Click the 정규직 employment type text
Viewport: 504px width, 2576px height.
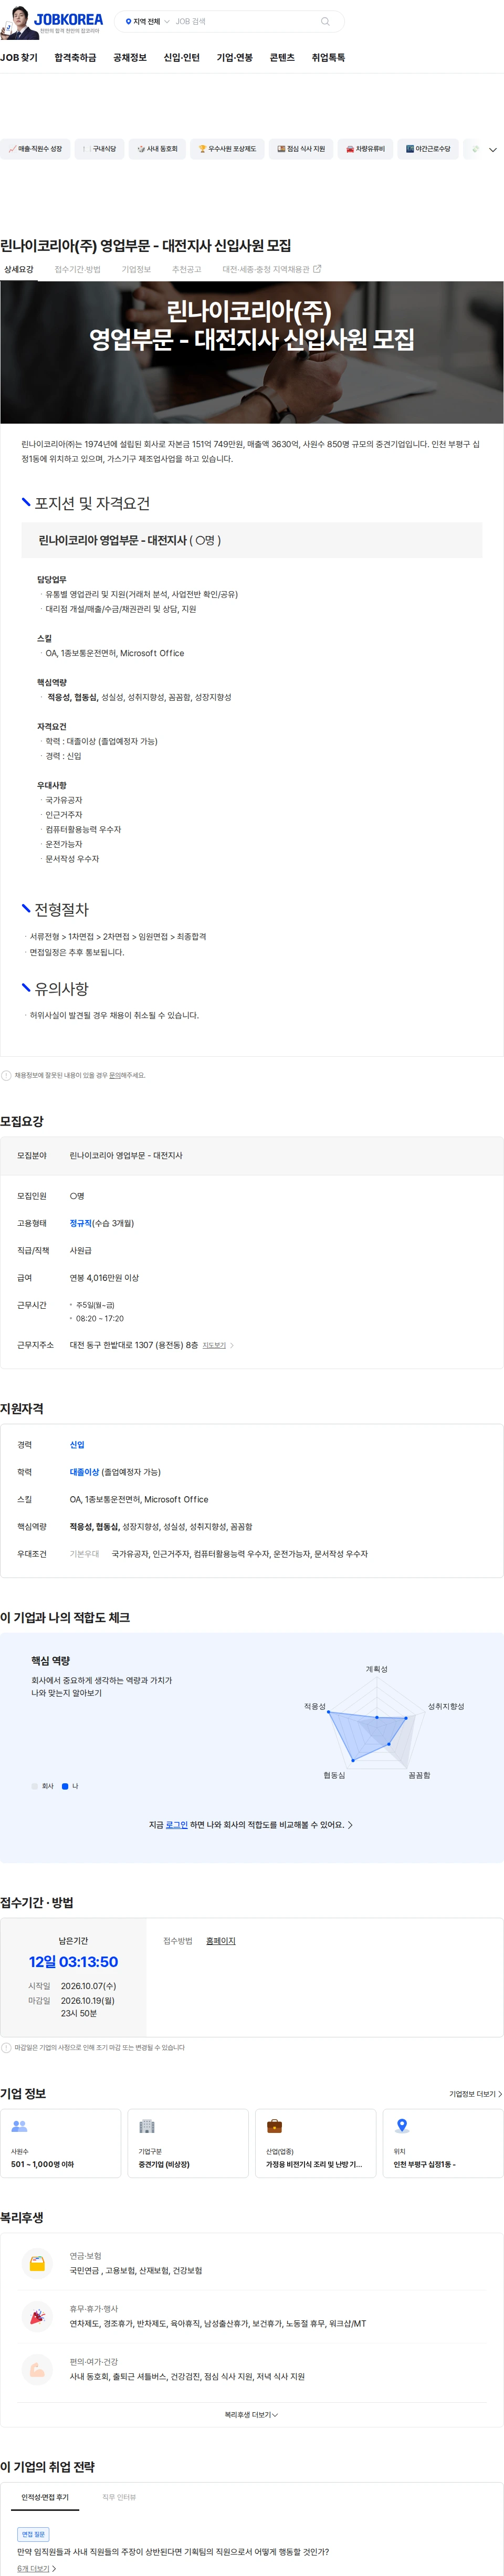point(80,1223)
